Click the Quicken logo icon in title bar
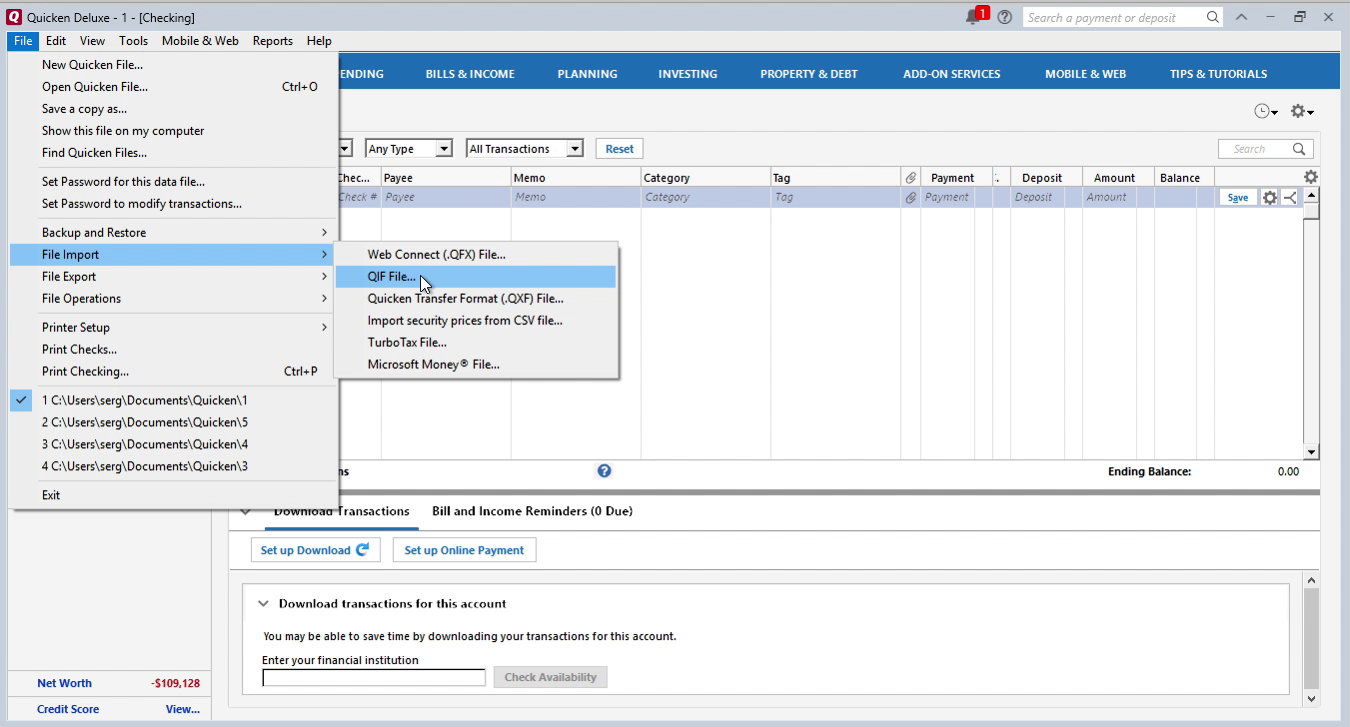This screenshot has width=1350, height=727. (x=14, y=17)
